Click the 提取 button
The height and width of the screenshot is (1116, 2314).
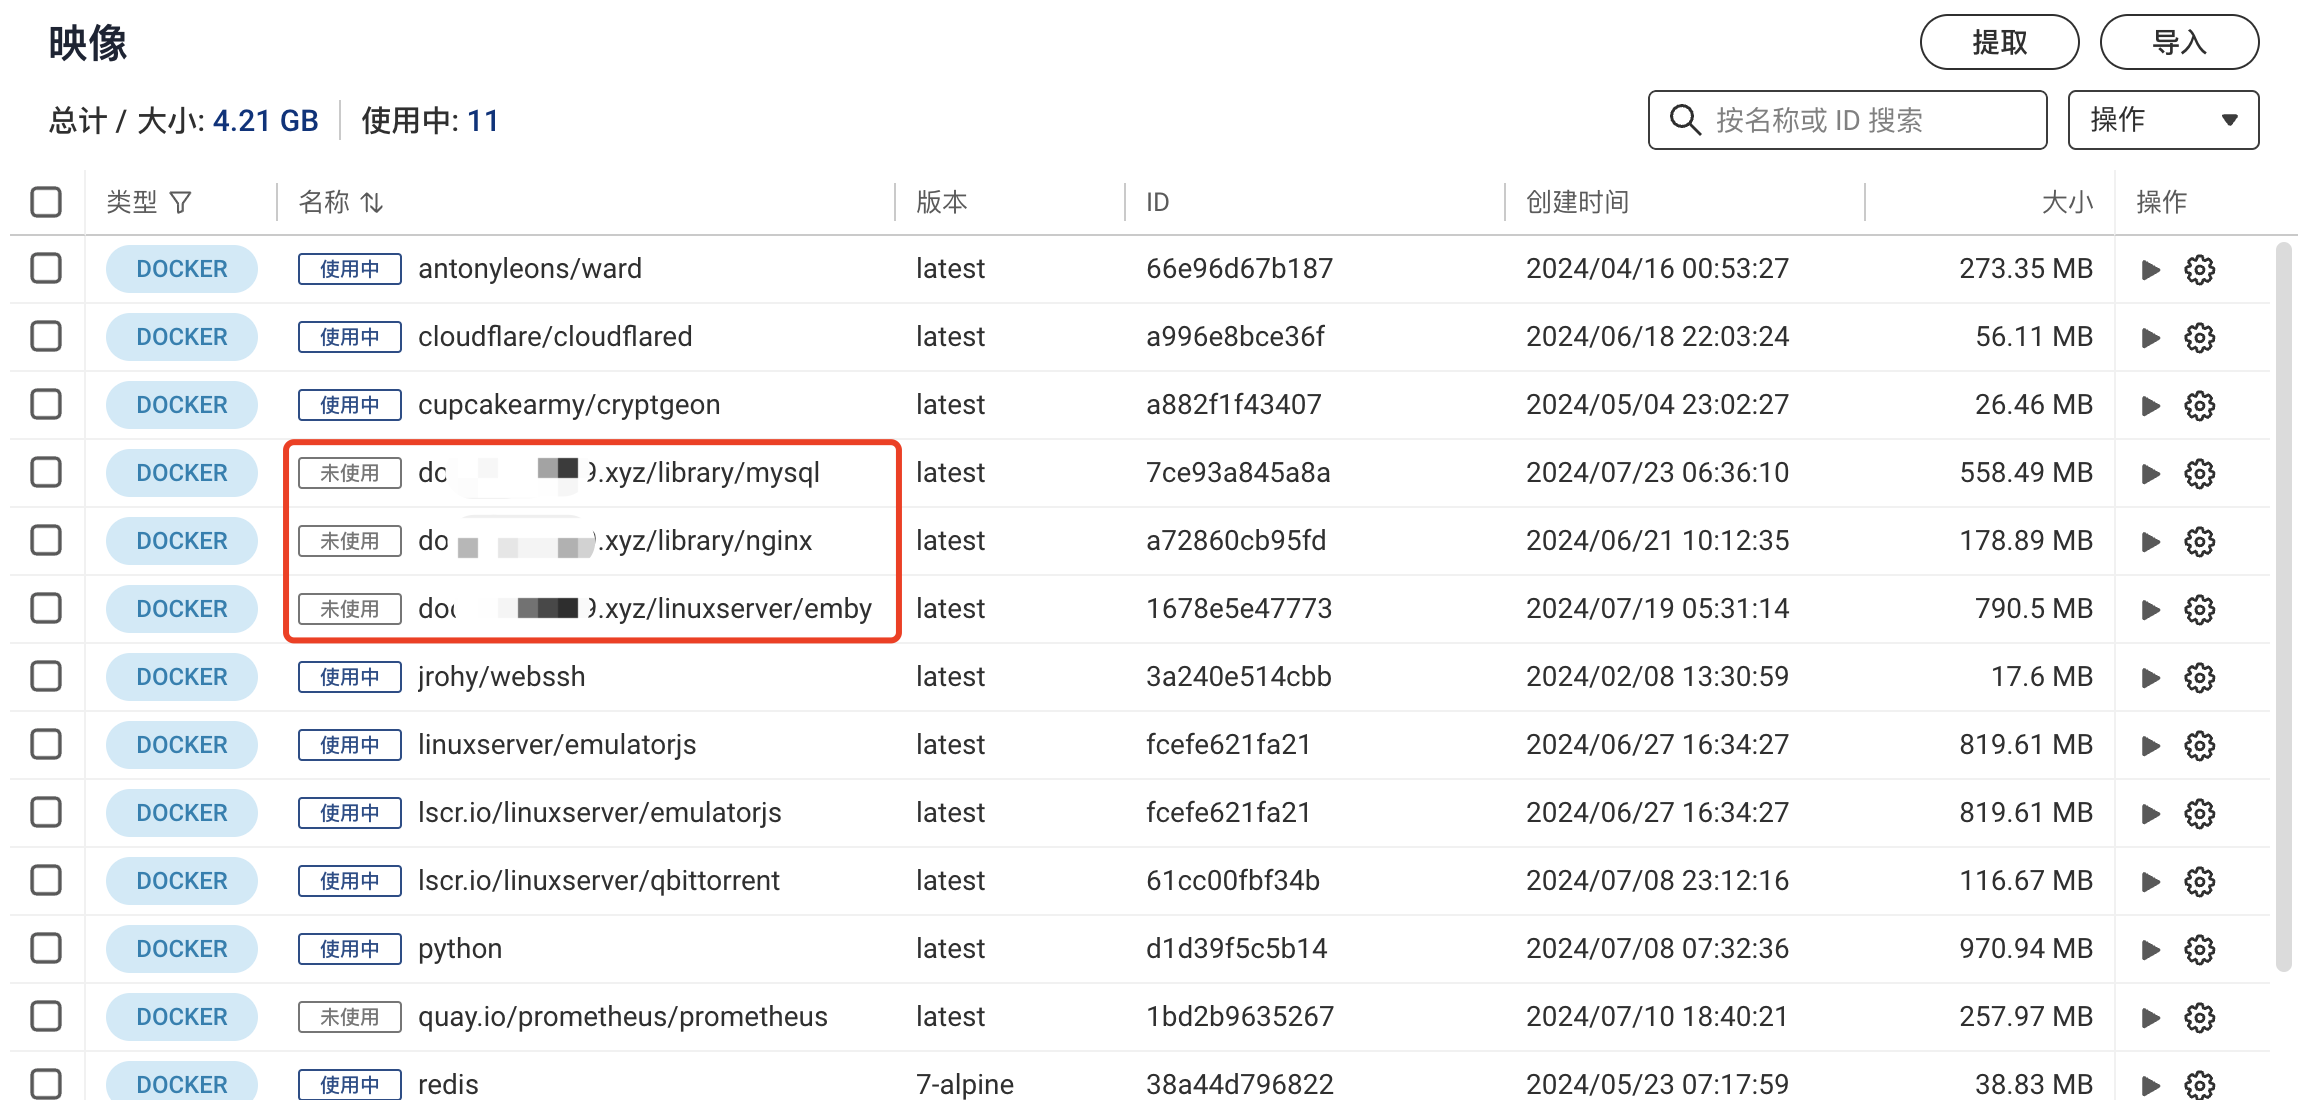click(x=1999, y=42)
